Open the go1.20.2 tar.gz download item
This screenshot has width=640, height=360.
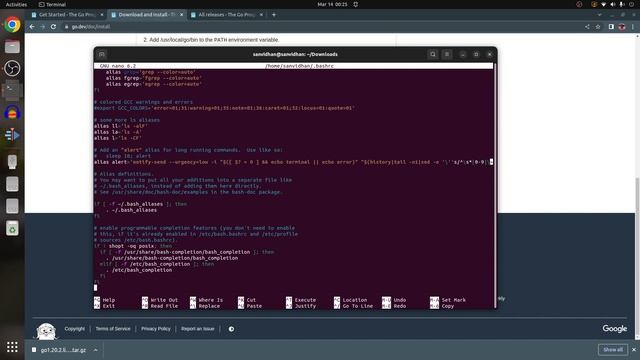[63, 350]
